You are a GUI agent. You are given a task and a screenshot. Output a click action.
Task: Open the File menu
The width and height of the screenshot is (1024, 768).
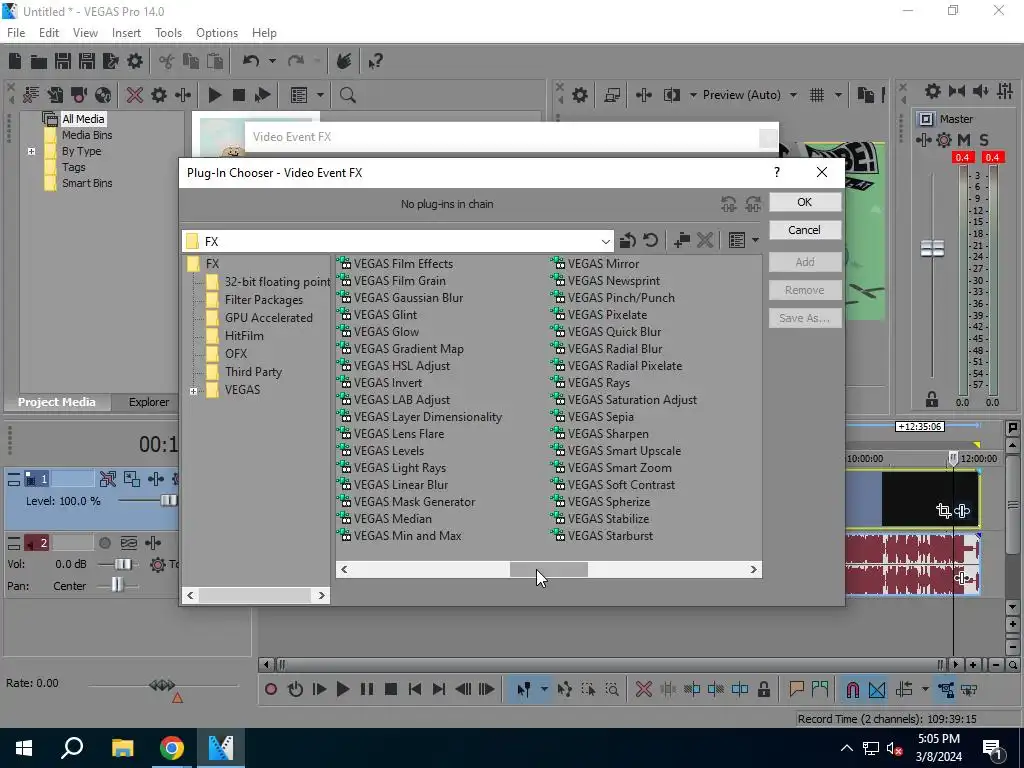pos(16,33)
